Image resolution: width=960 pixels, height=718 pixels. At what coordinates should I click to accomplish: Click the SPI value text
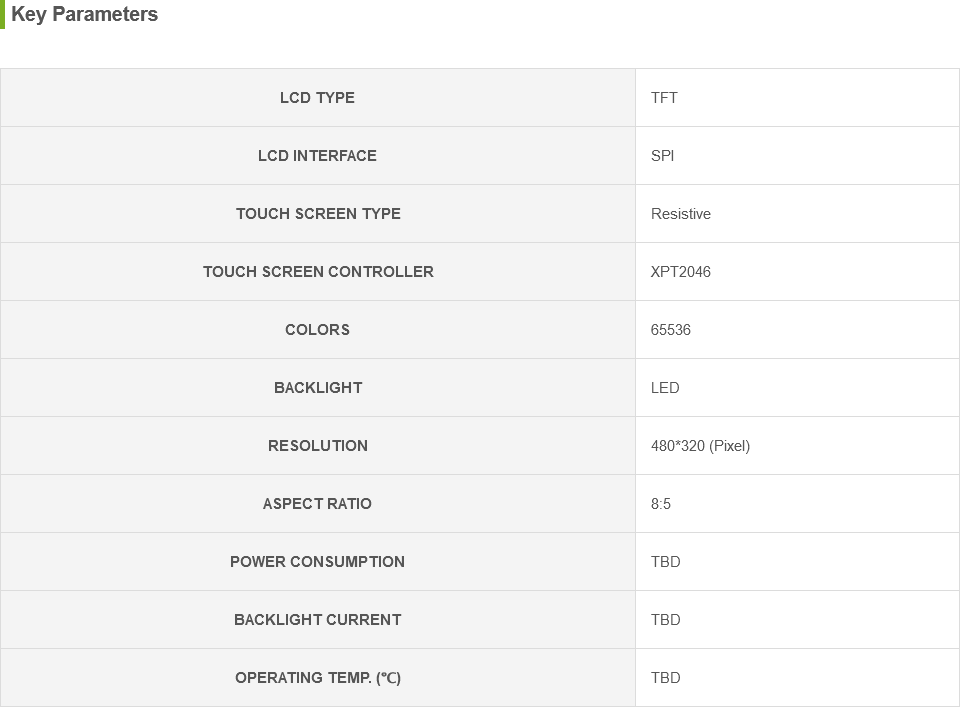pos(662,156)
